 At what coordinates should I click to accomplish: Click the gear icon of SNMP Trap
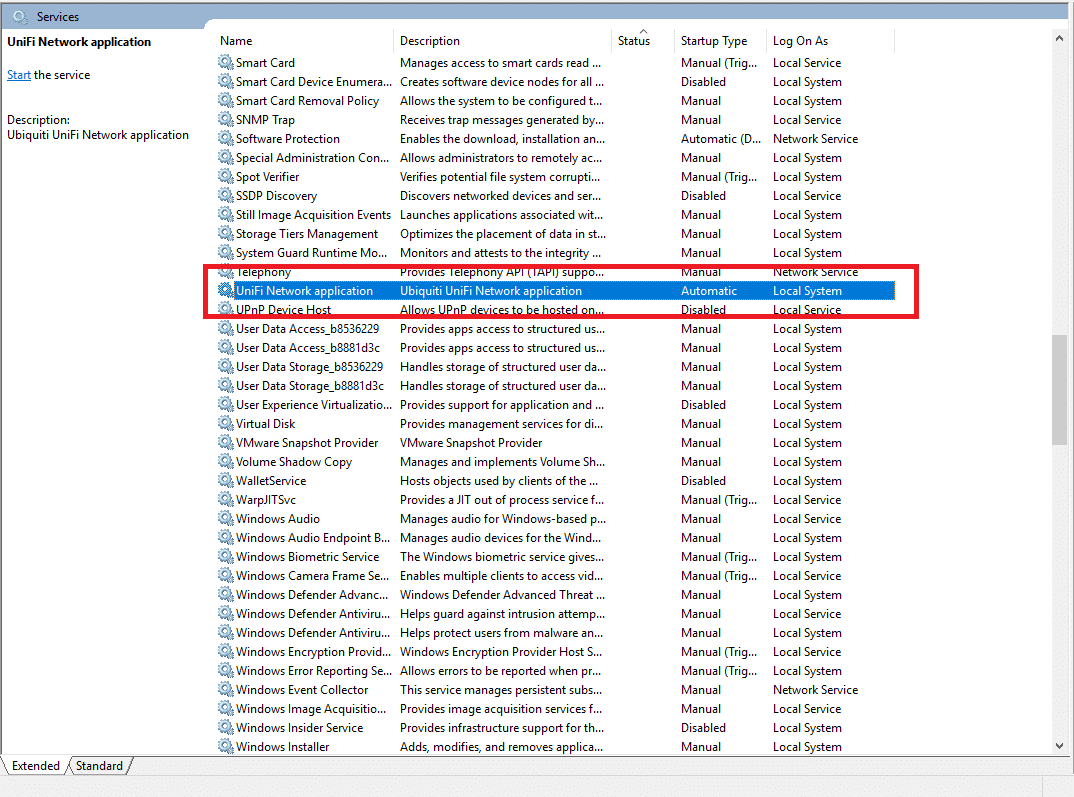pos(225,119)
